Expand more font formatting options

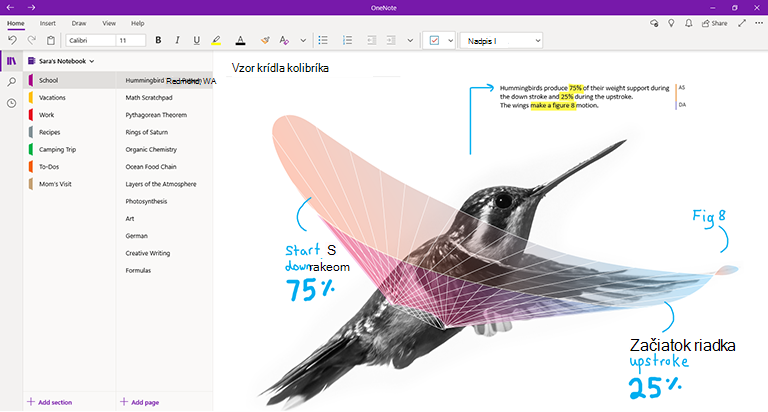303,41
